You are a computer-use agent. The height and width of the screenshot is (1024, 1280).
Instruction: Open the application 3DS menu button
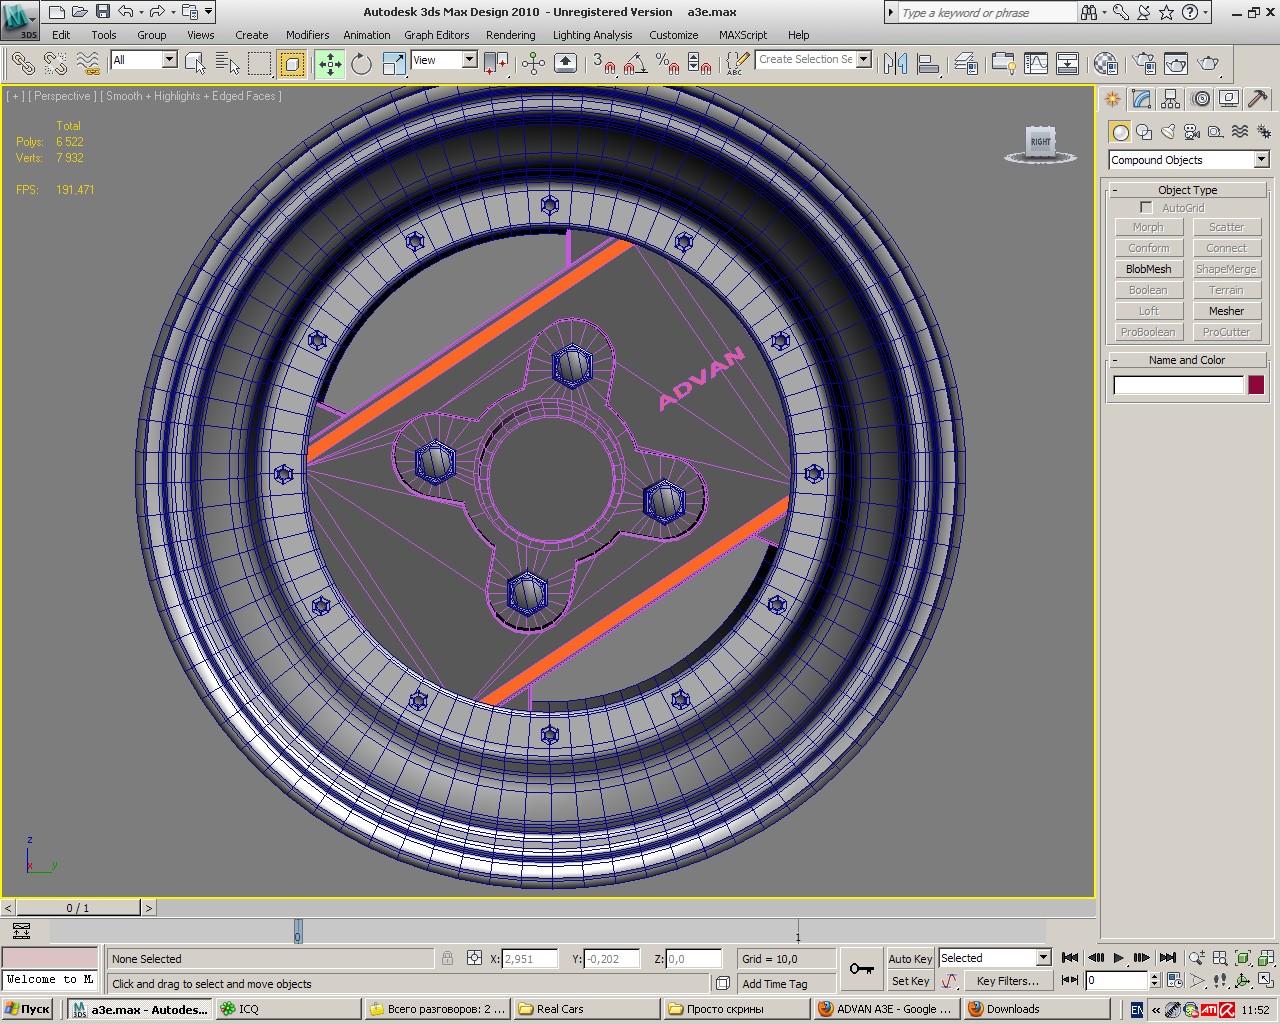pos(20,18)
